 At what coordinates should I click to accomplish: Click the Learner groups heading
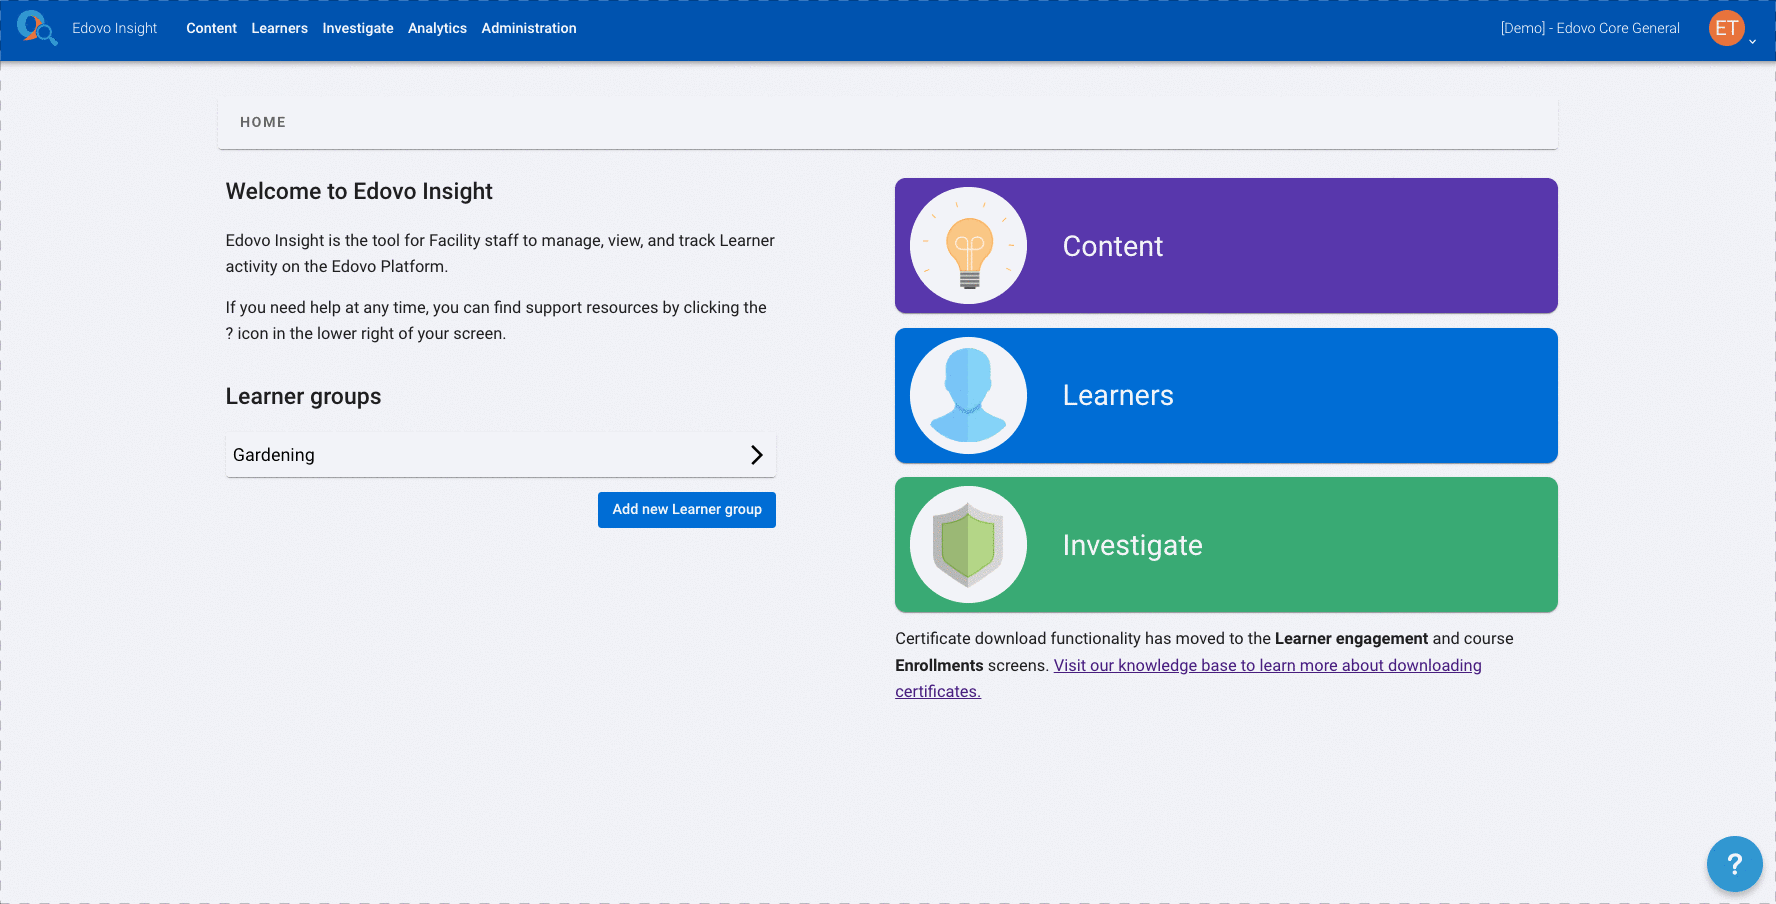[303, 397]
